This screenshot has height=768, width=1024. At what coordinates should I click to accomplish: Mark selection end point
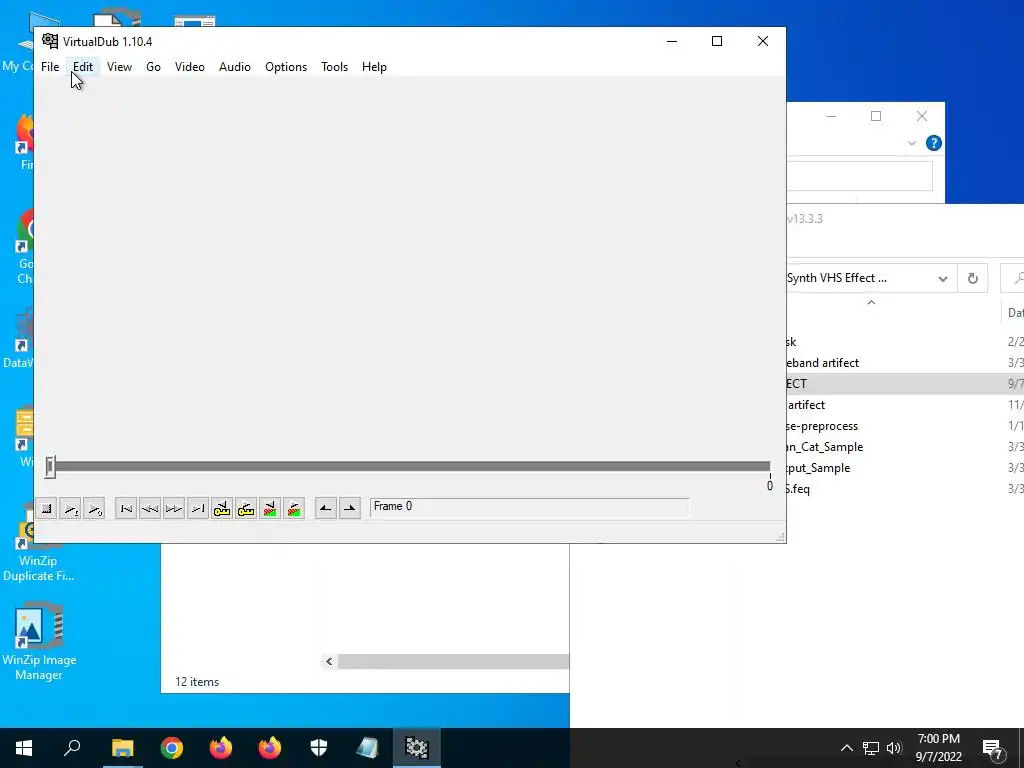coord(350,509)
